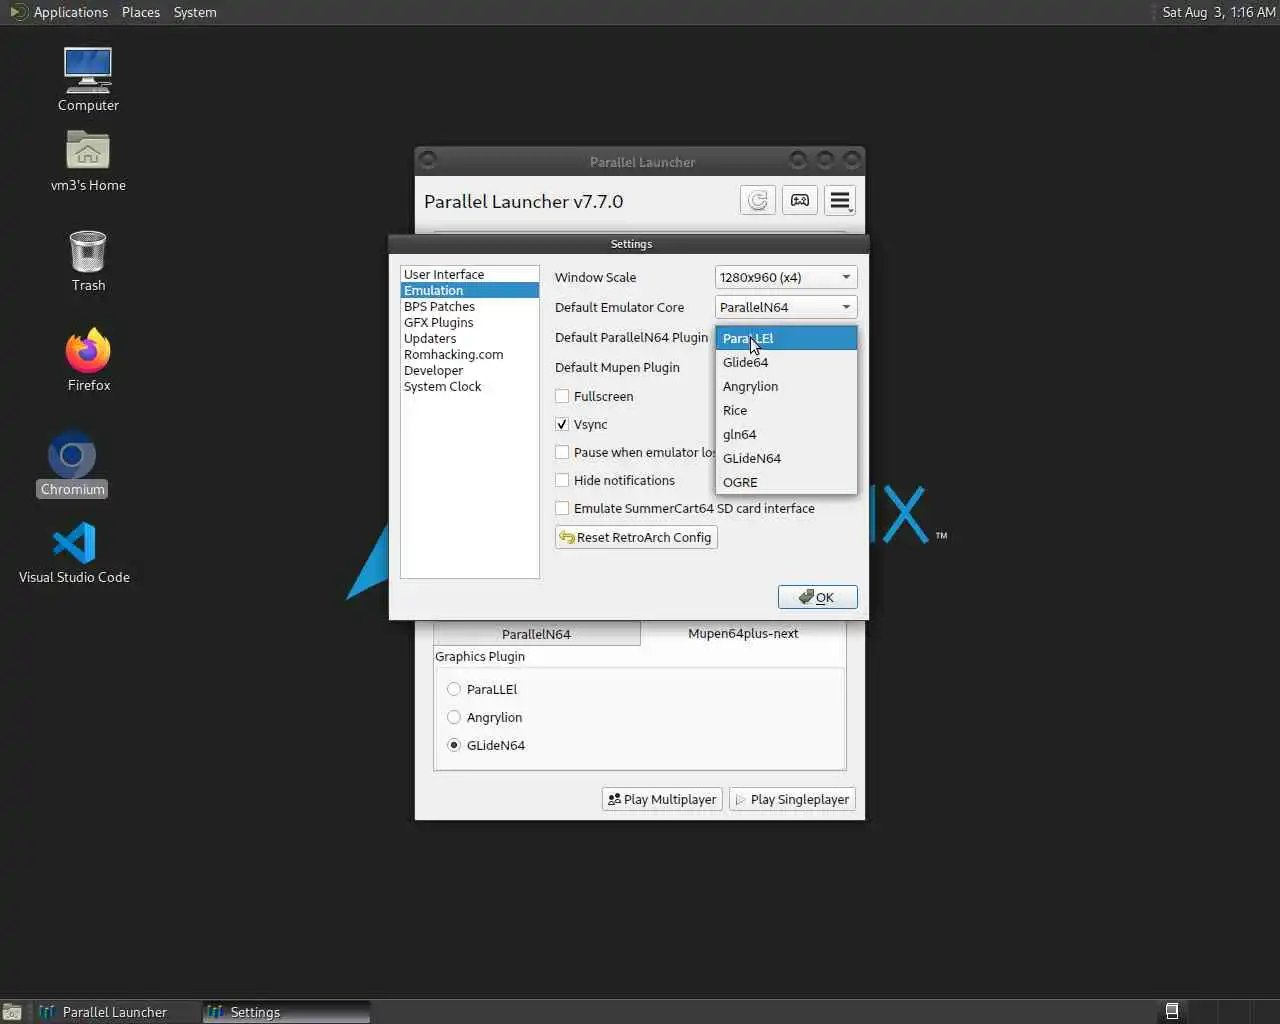
Task: Switch to the Mupen64plus-next tab
Action: tap(743, 633)
